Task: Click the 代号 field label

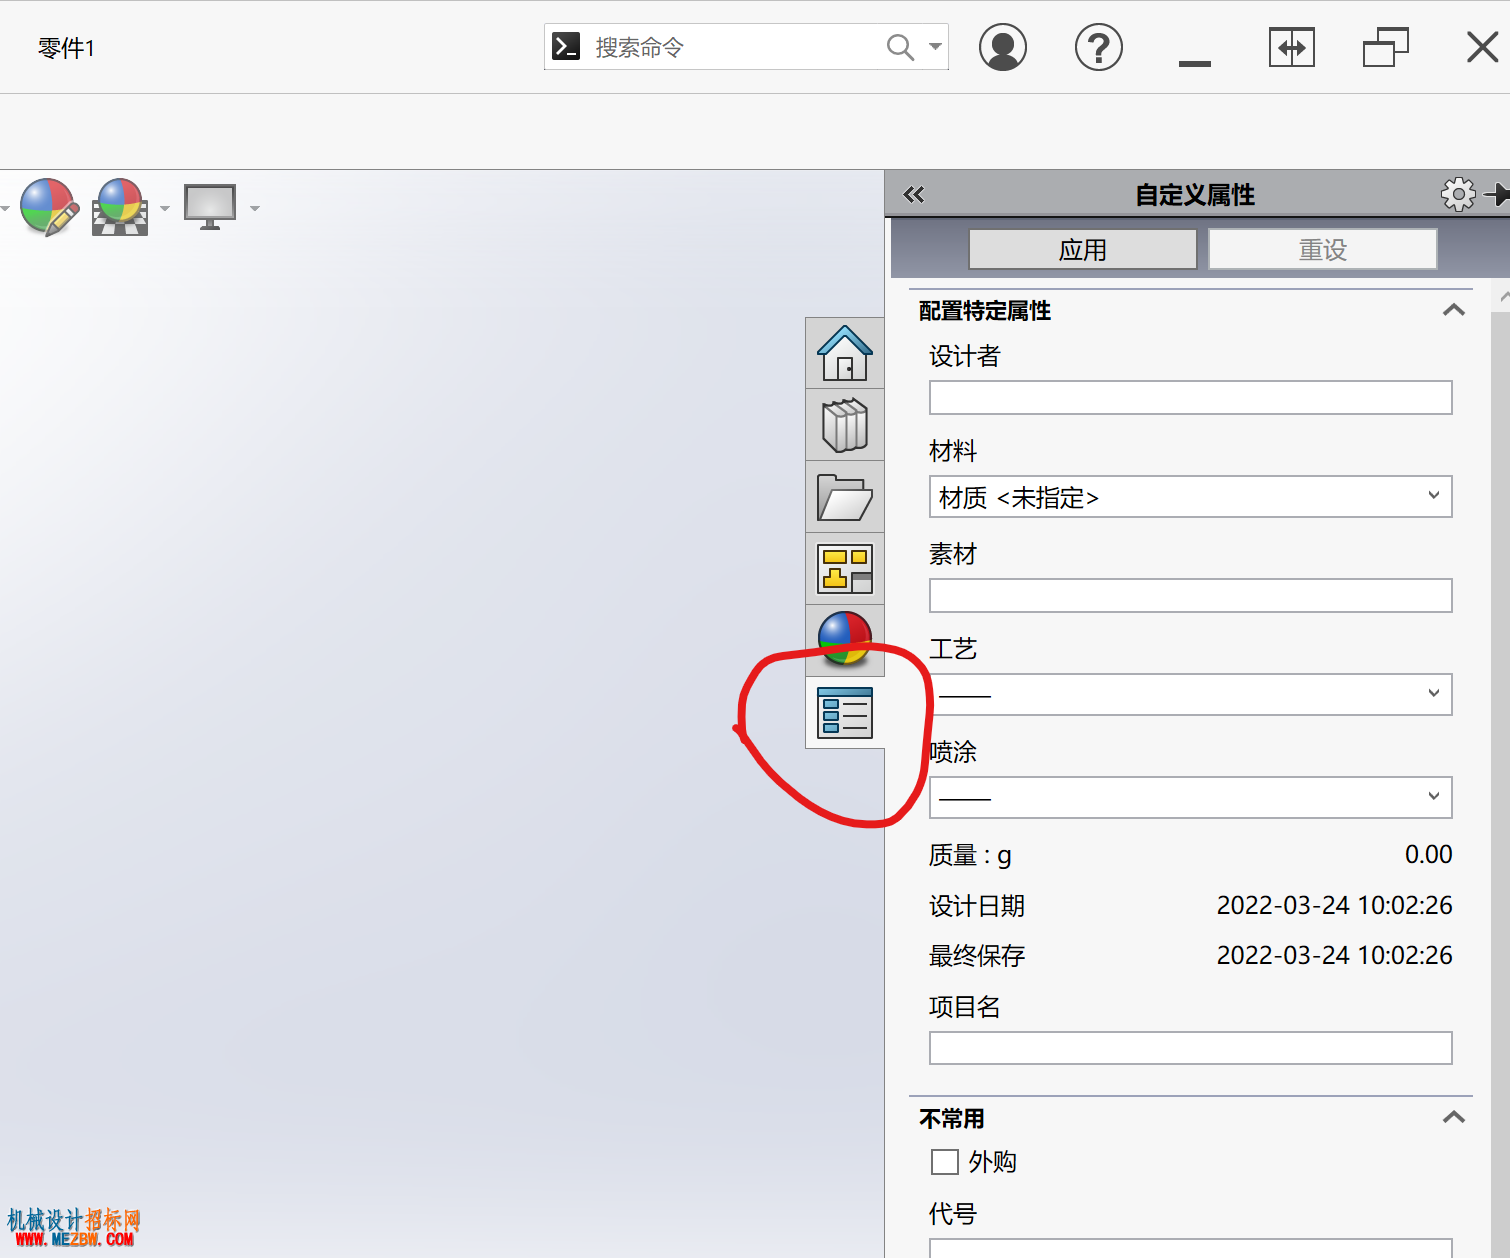Action: (x=952, y=1214)
